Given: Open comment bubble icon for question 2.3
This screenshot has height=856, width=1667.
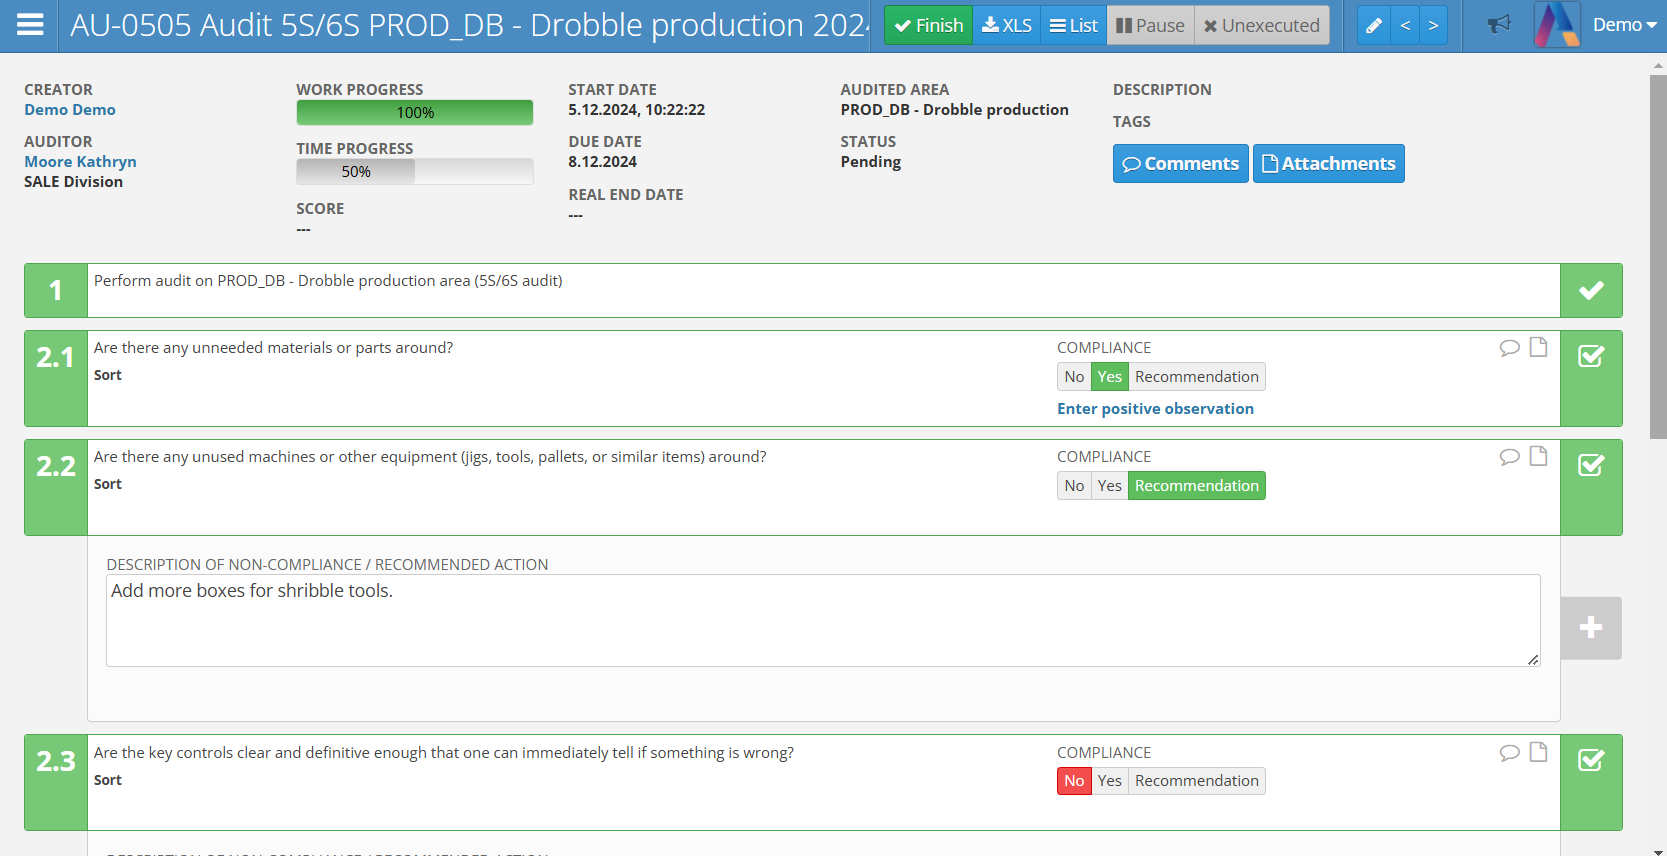Looking at the screenshot, I should [x=1509, y=752].
